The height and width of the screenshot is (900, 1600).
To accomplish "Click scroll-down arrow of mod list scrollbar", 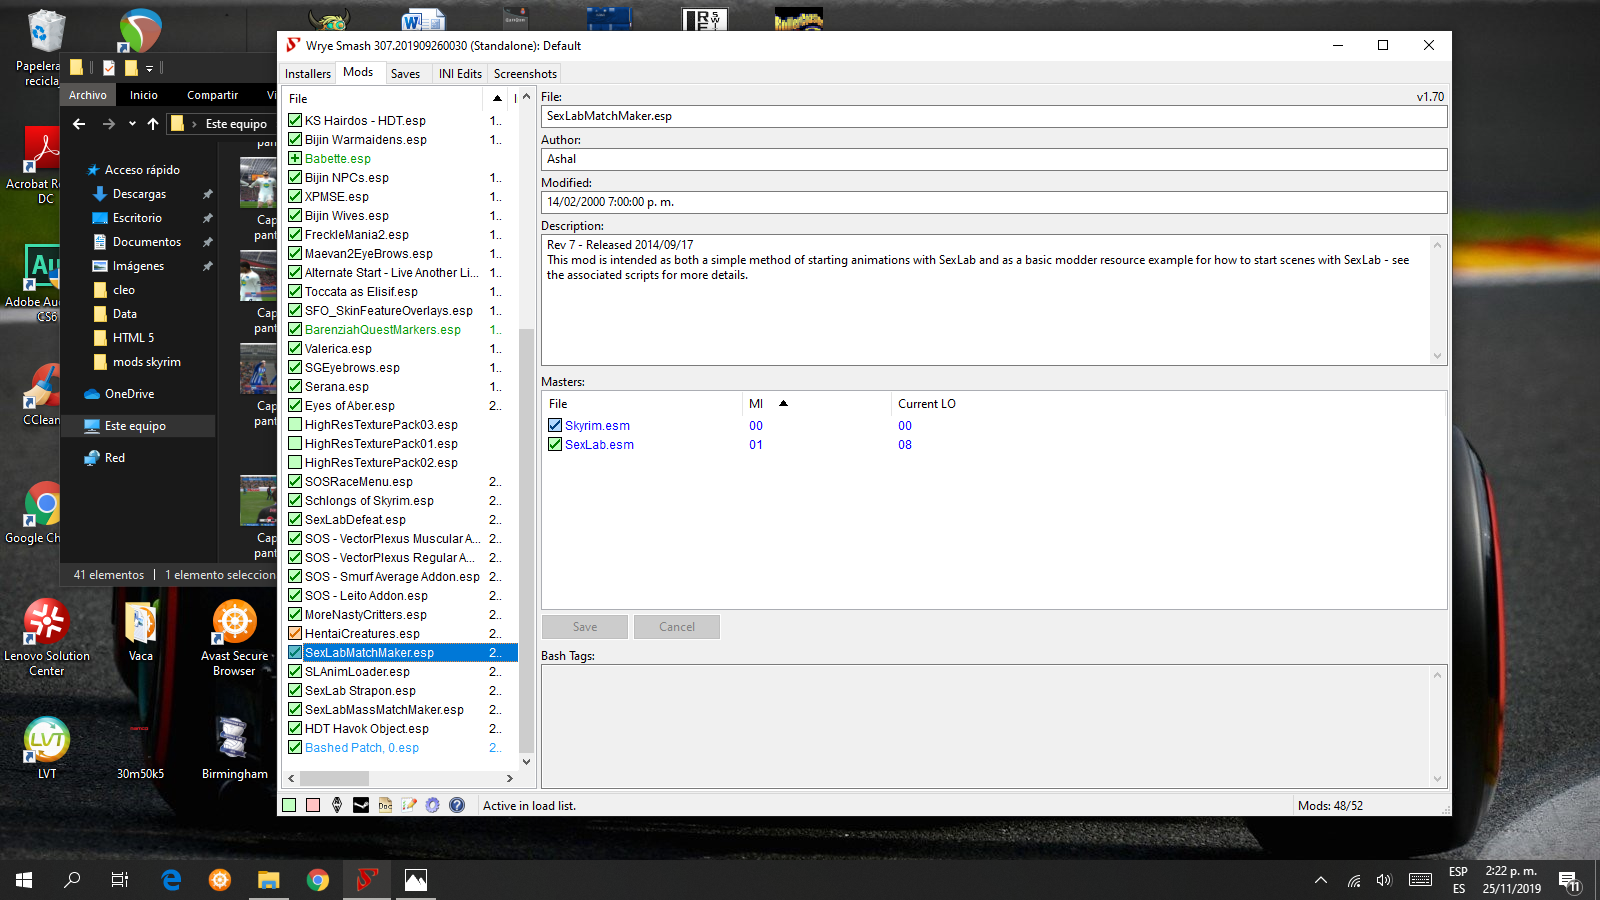I will pyautogui.click(x=526, y=761).
